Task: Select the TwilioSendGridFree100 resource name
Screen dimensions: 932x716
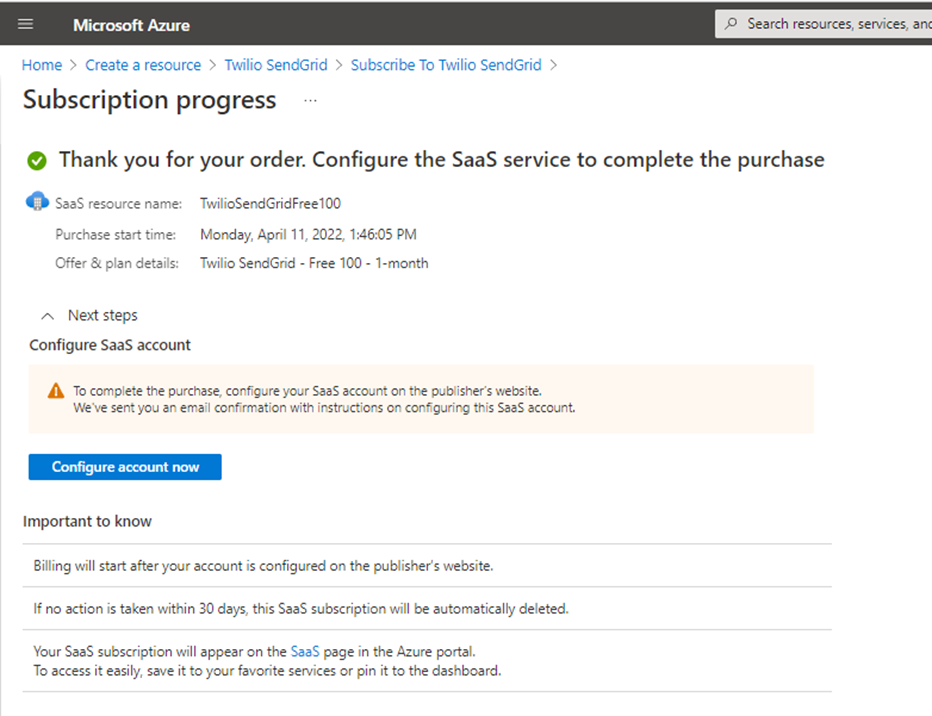Action: point(270,203)
